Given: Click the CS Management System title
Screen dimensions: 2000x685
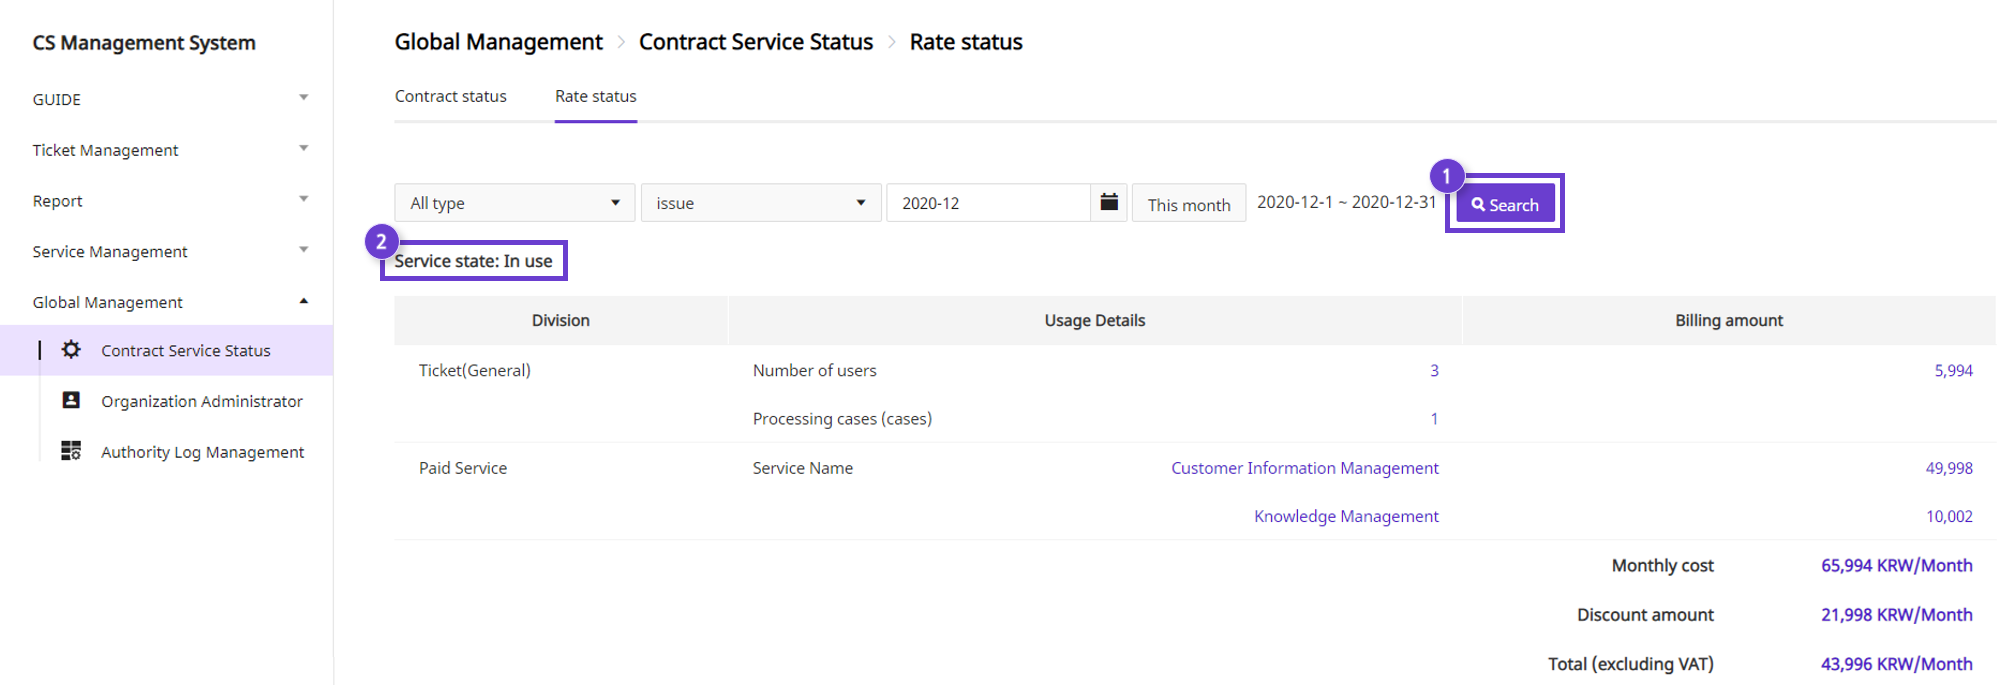Looking at the screenshot, I should point(144,43).
